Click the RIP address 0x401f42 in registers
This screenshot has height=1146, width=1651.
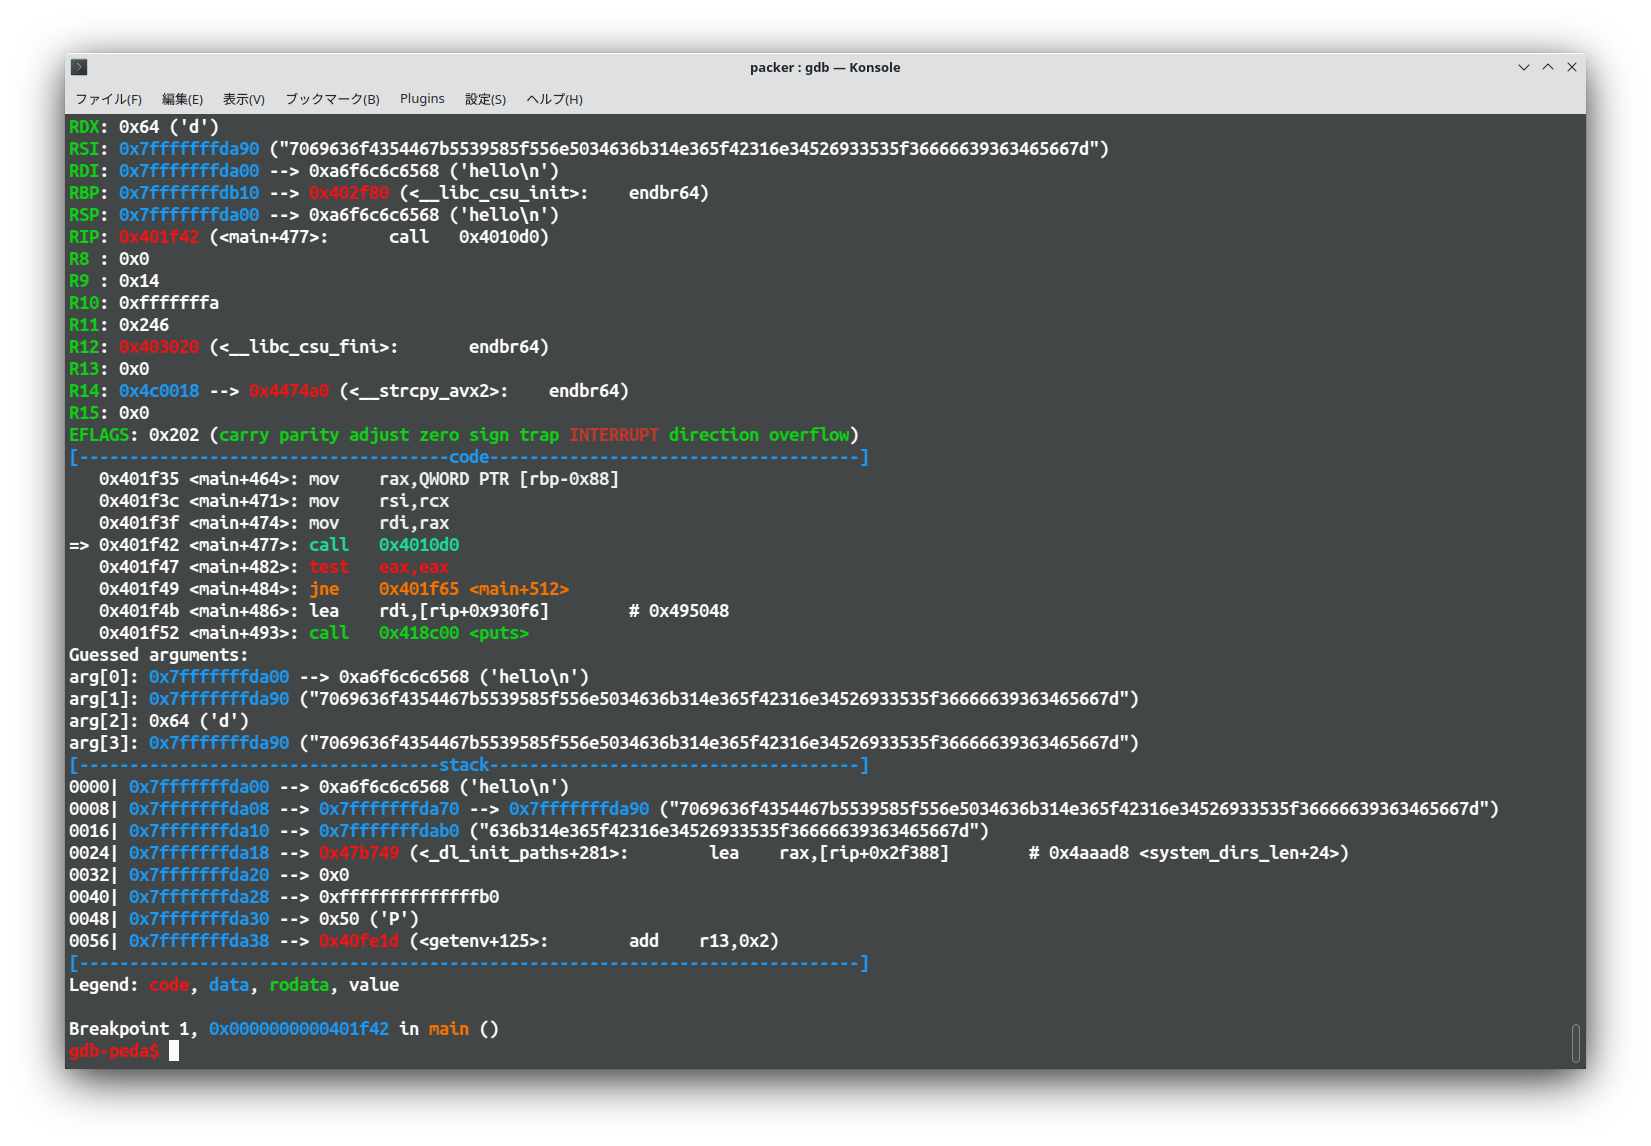pyautogui.click(x=159, y=237)
